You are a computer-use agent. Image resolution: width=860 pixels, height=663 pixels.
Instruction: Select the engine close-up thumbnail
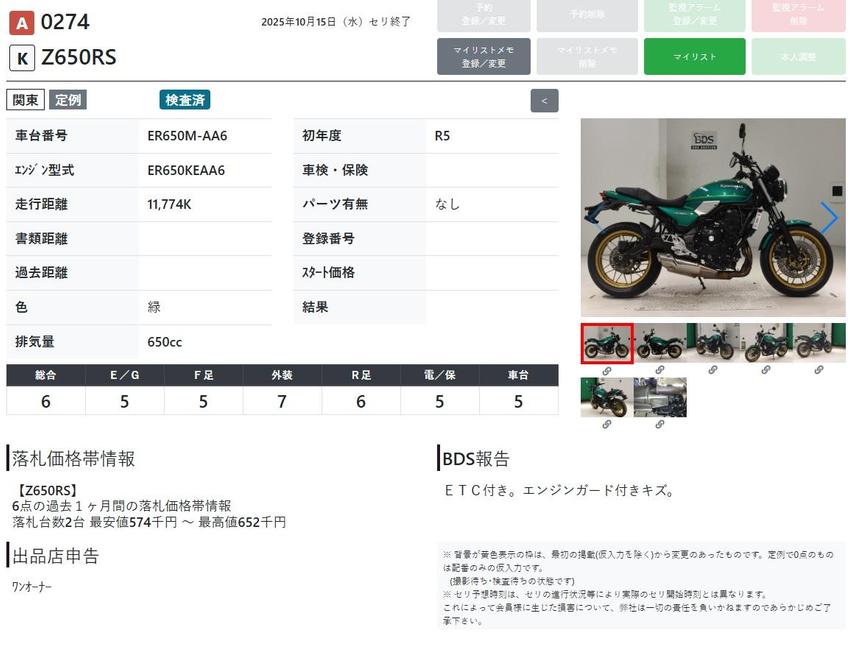[660, 397]
